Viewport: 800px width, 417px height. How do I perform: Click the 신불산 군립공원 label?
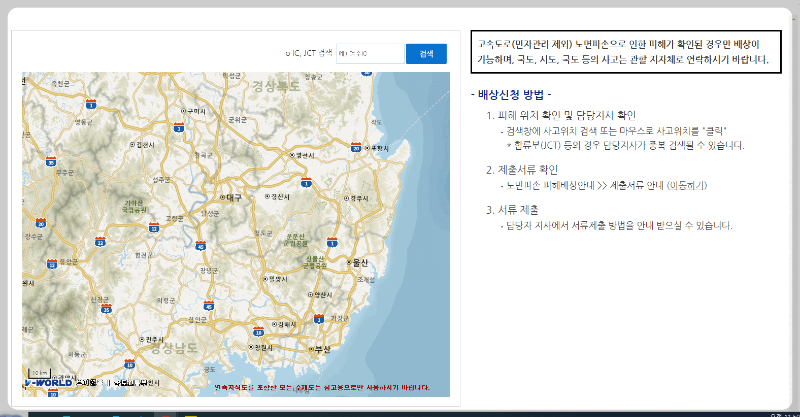pos(315,262)
